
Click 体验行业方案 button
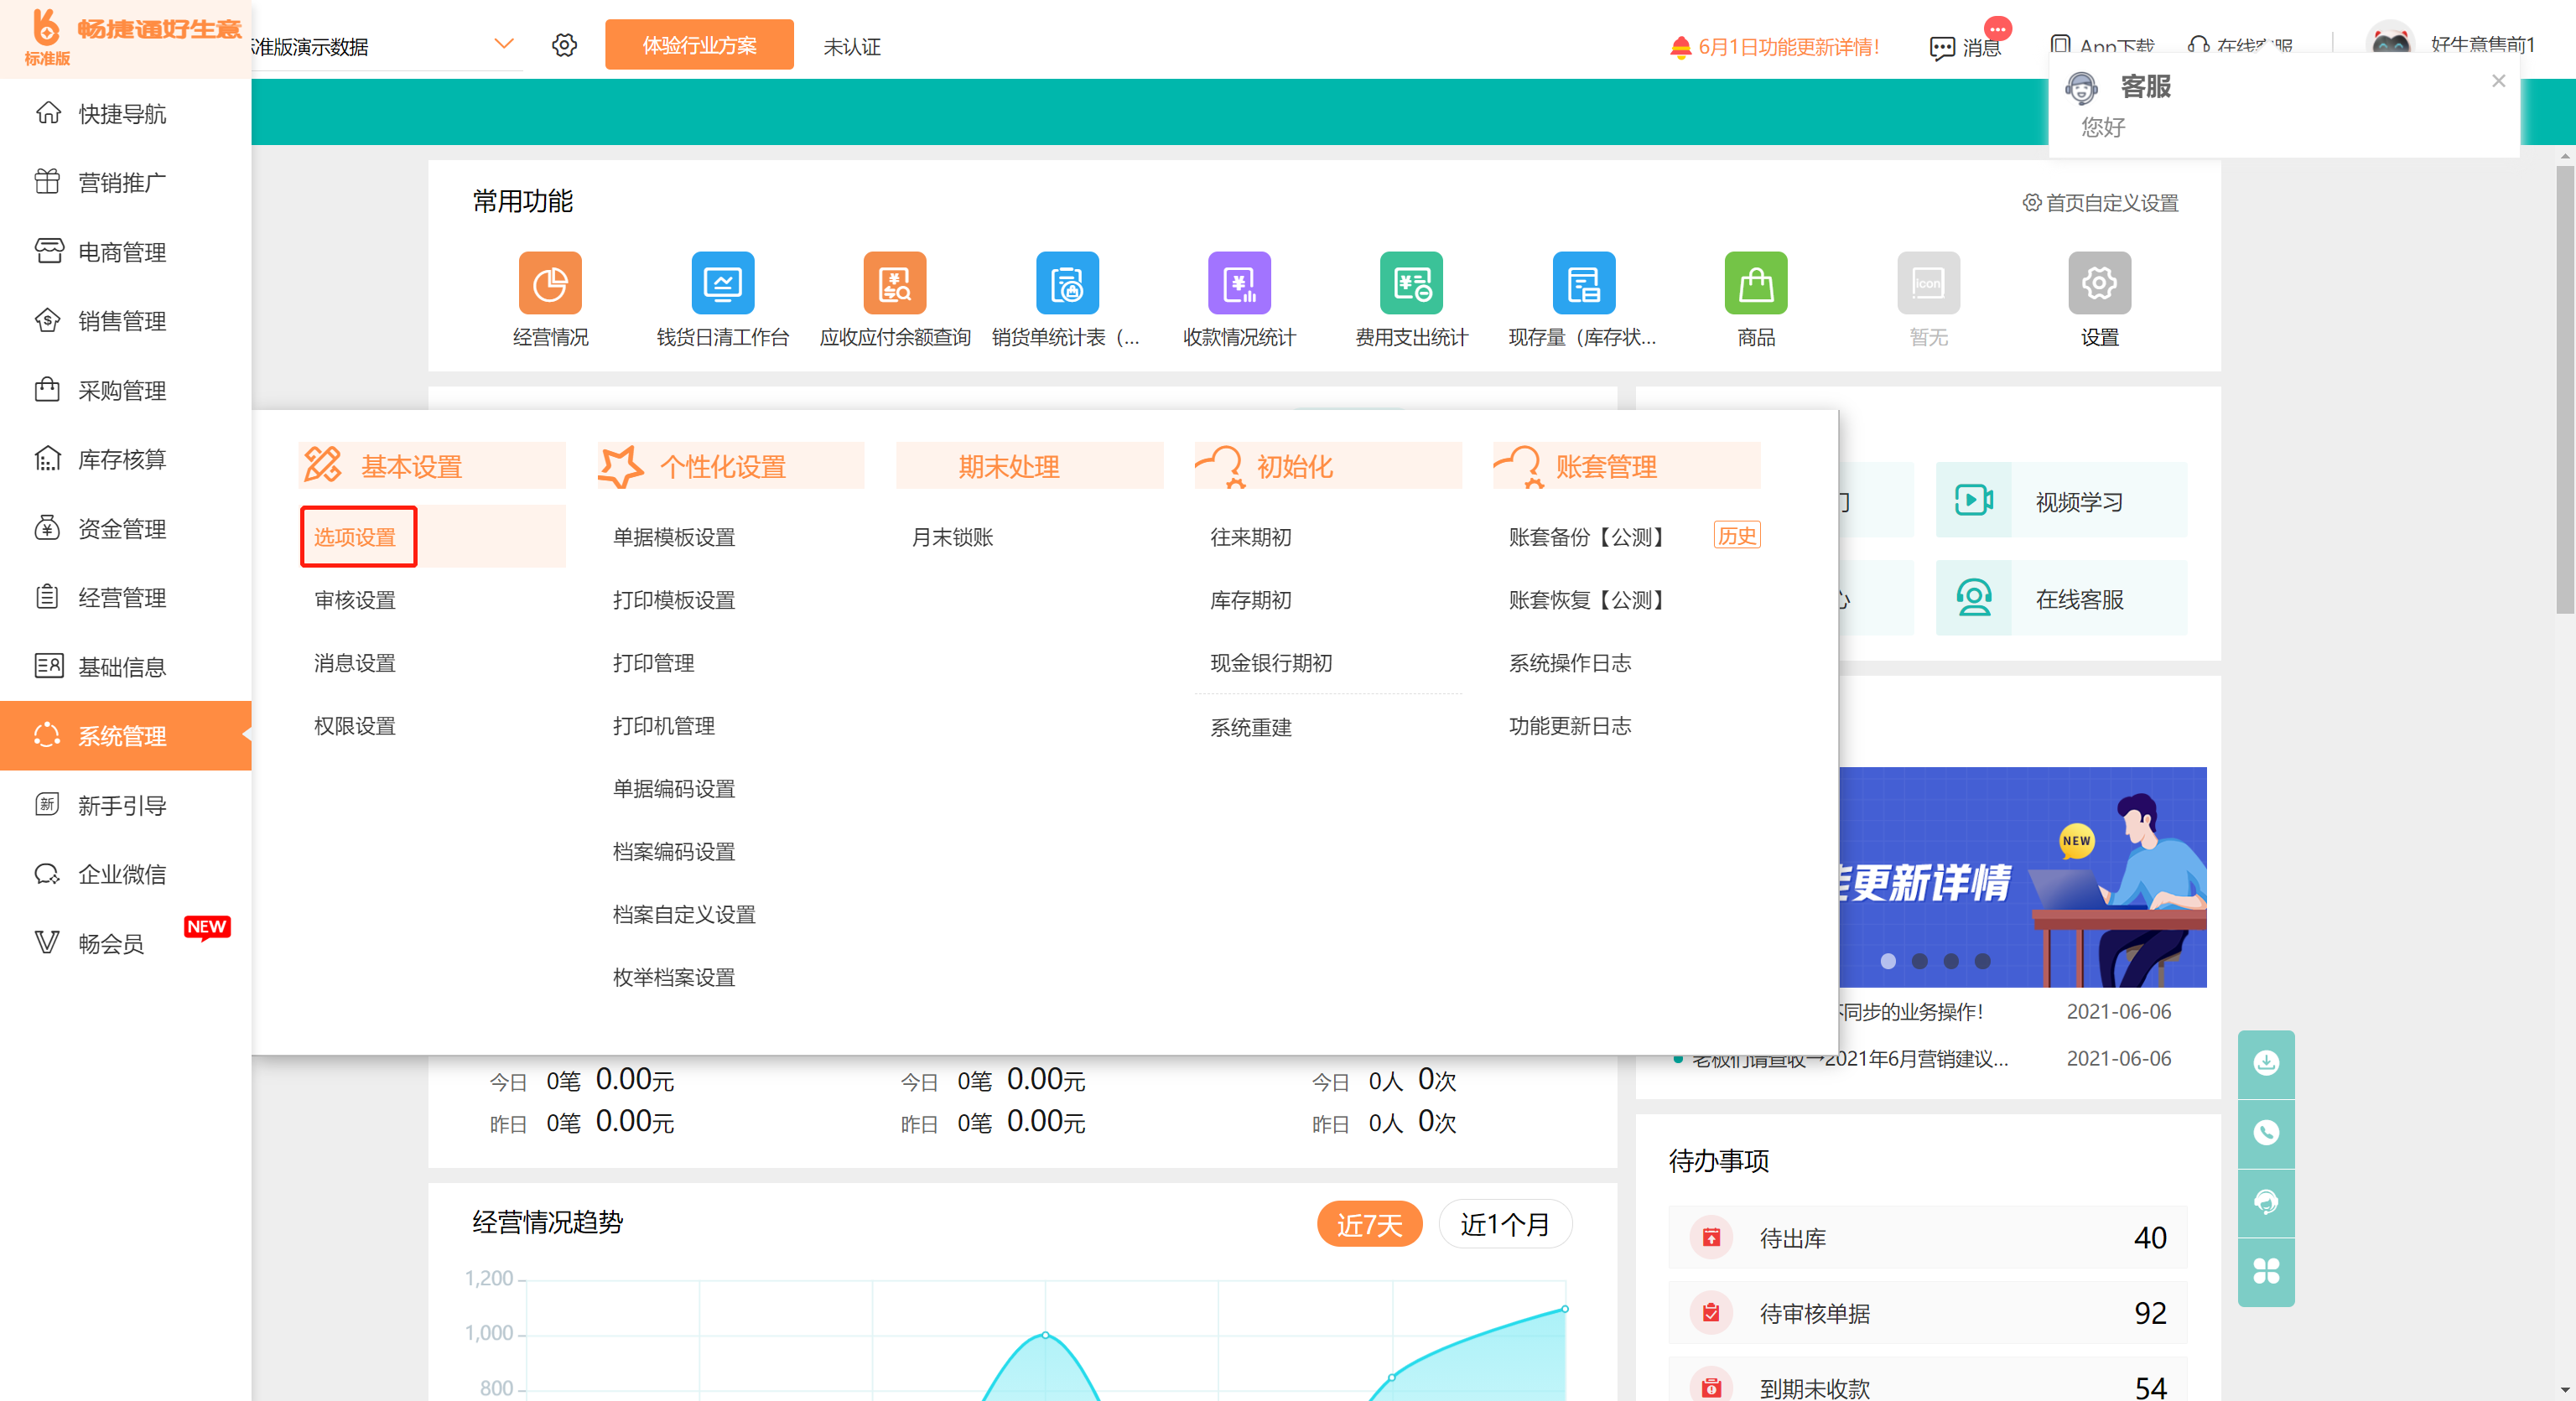point(699,45)
